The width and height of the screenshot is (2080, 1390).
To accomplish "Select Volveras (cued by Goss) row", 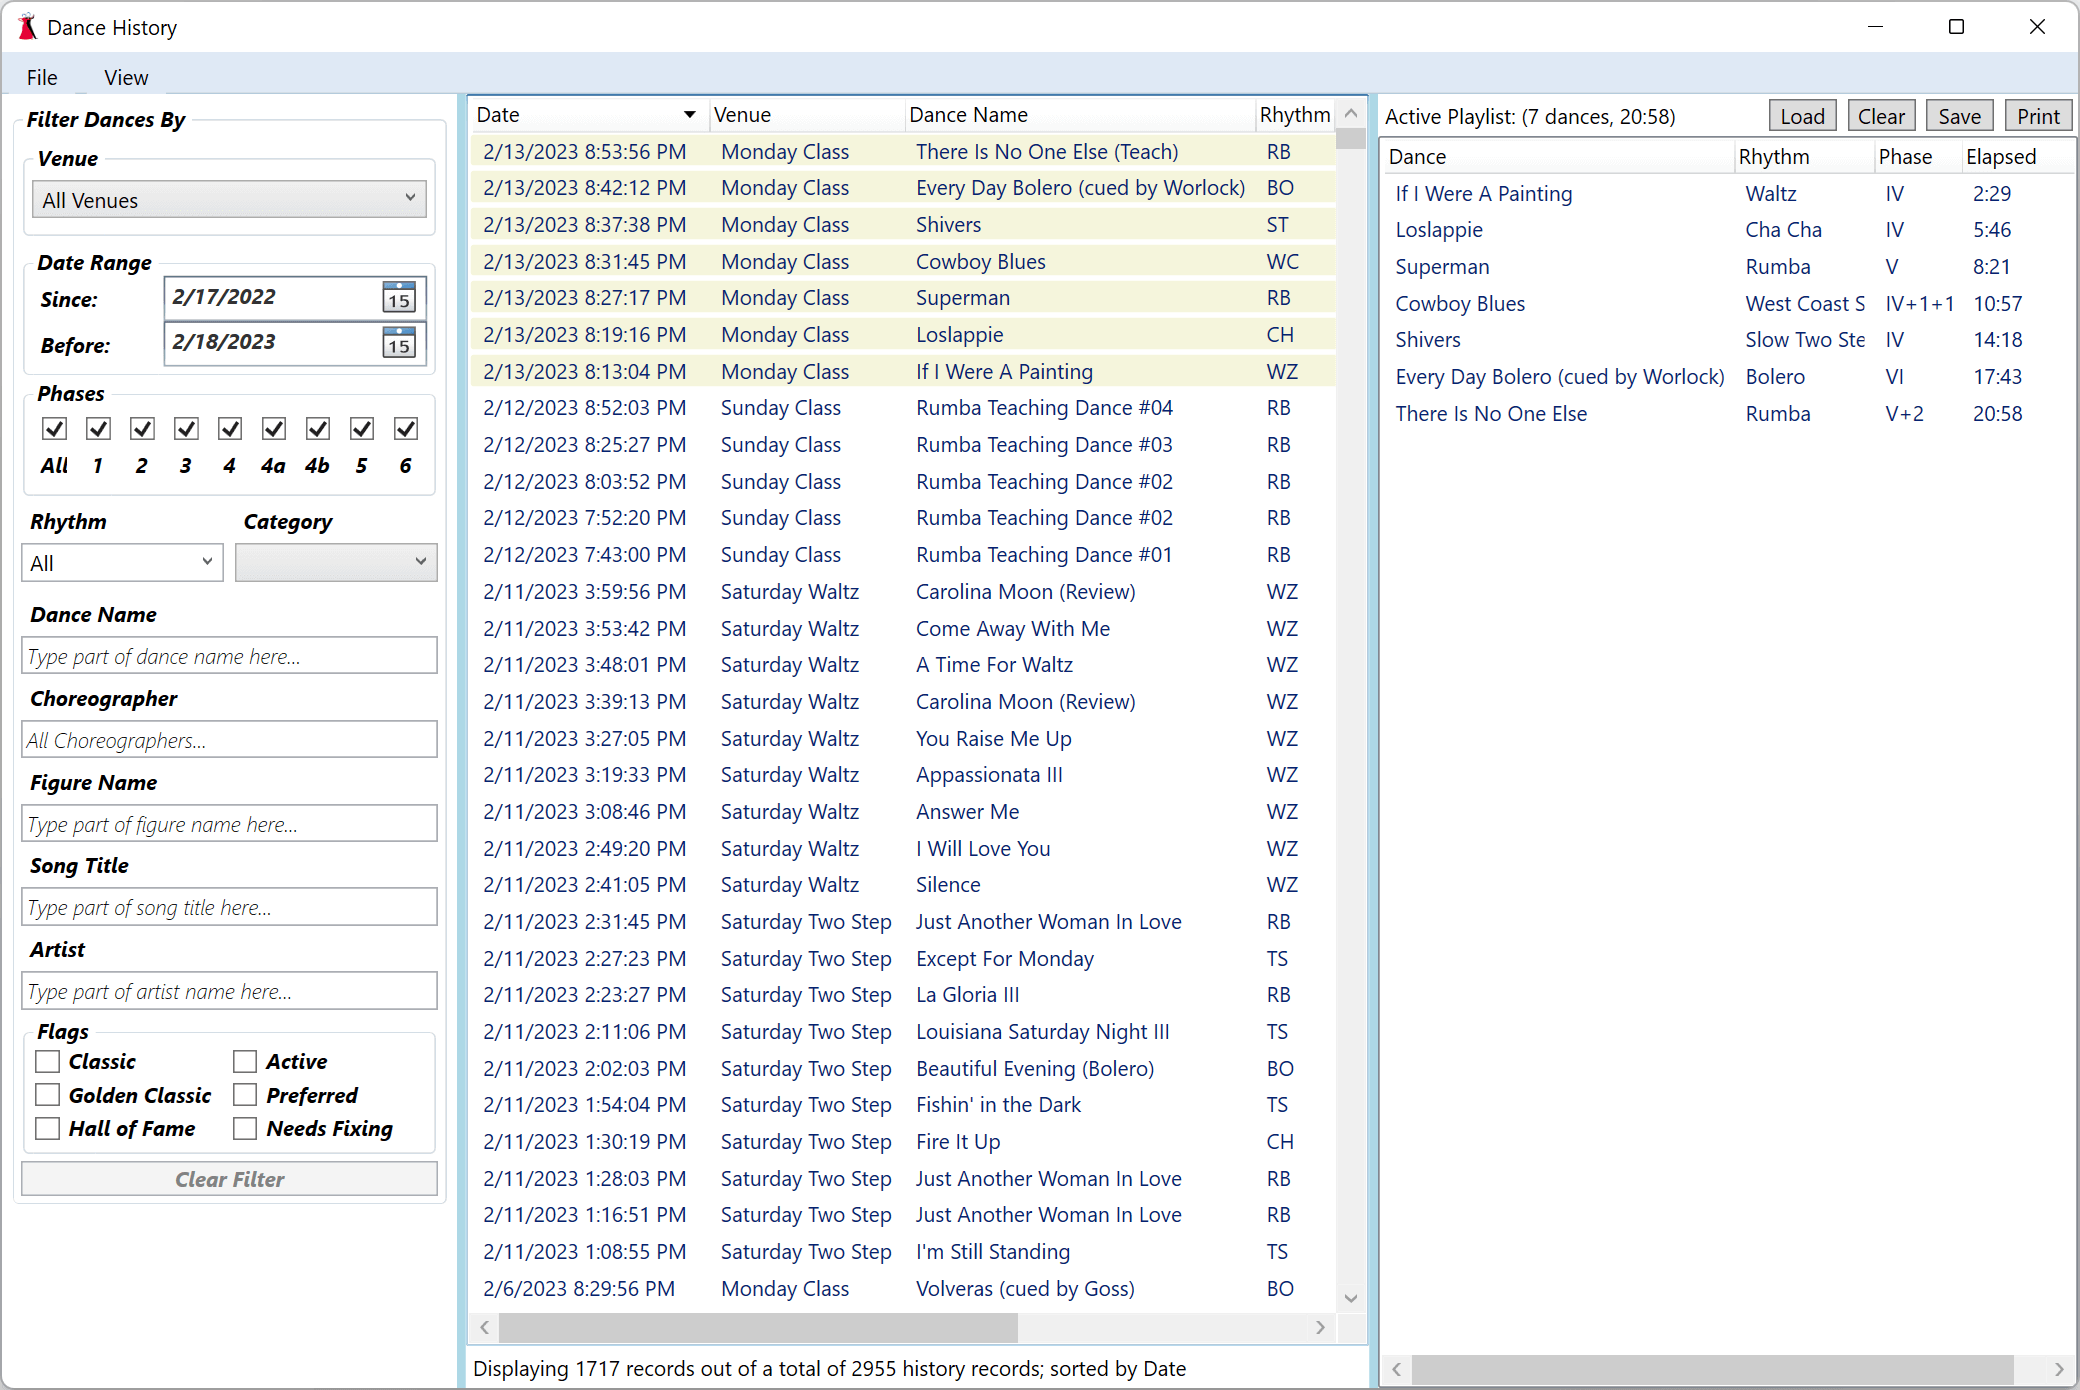I will click(903, 1289).
